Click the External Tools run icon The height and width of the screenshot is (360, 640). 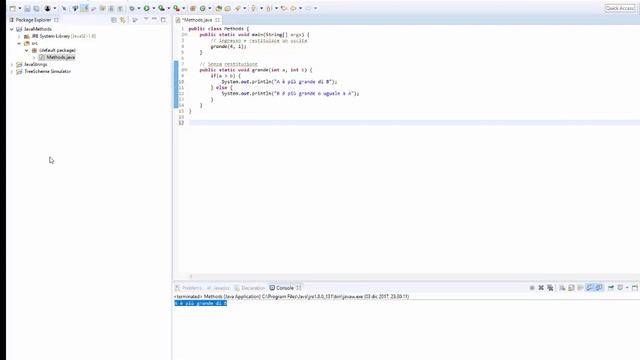click(x=176, y=8)
